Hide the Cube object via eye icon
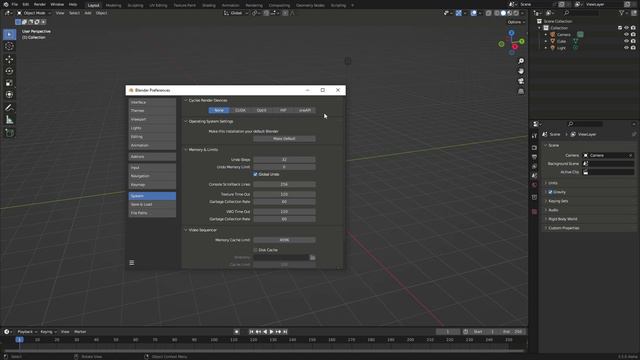 (x=626, y=41)
